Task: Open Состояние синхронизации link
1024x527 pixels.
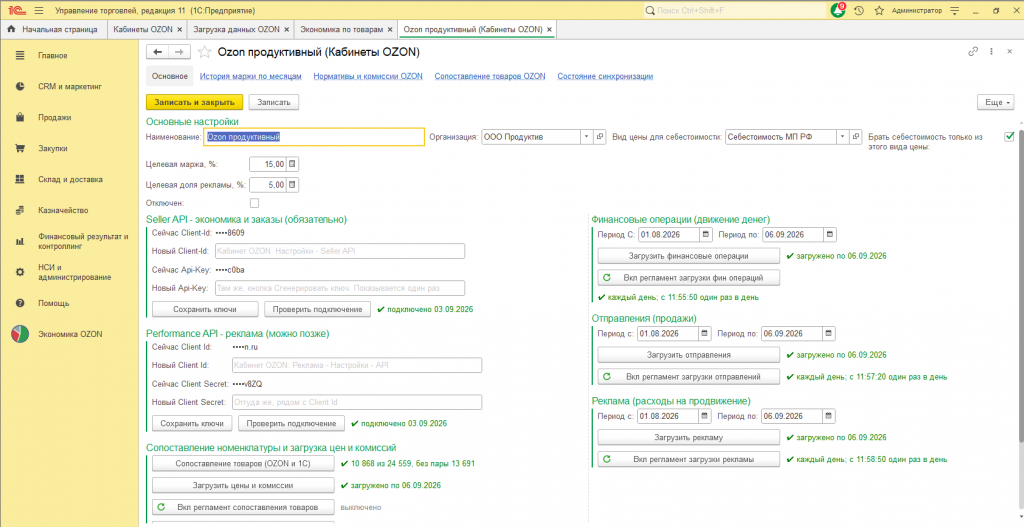Action: click(x=605, y=76)
